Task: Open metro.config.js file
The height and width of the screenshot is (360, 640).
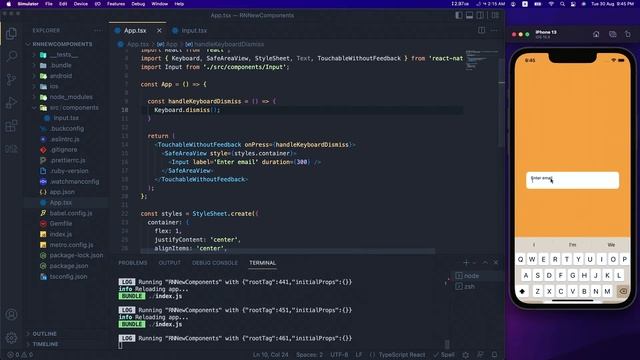Action: point(71,245)
